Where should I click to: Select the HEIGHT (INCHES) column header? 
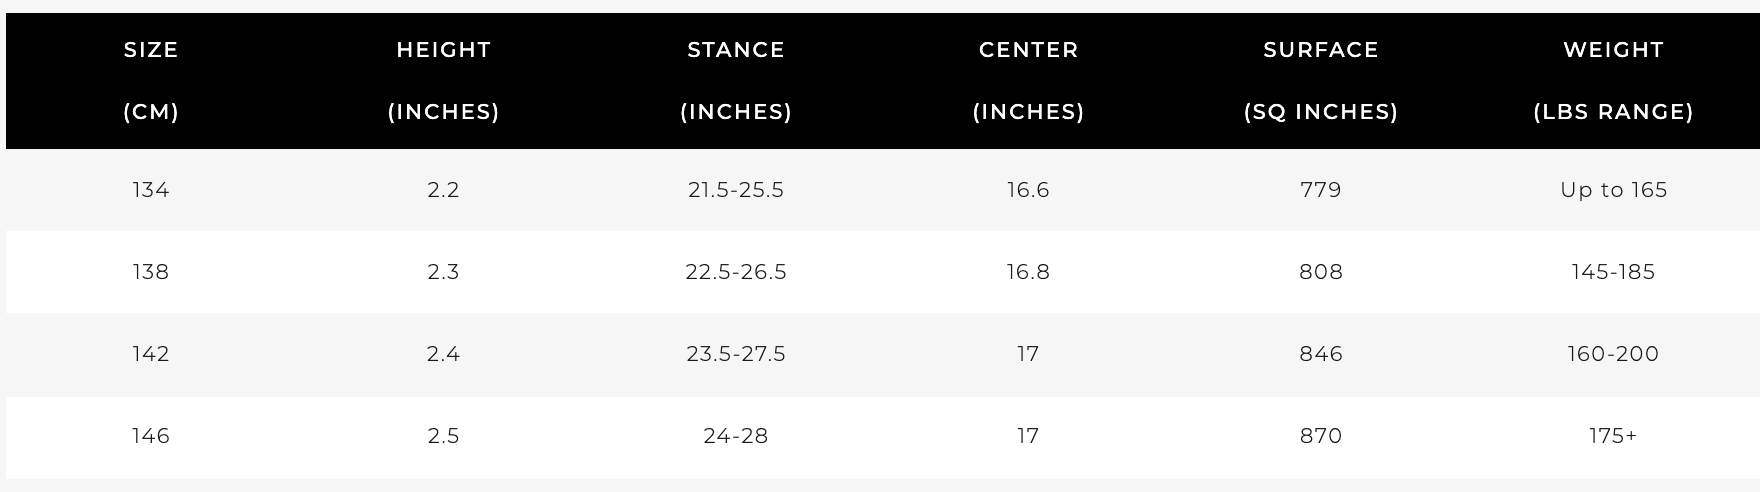pyautogui.click(x=443, y=81)
